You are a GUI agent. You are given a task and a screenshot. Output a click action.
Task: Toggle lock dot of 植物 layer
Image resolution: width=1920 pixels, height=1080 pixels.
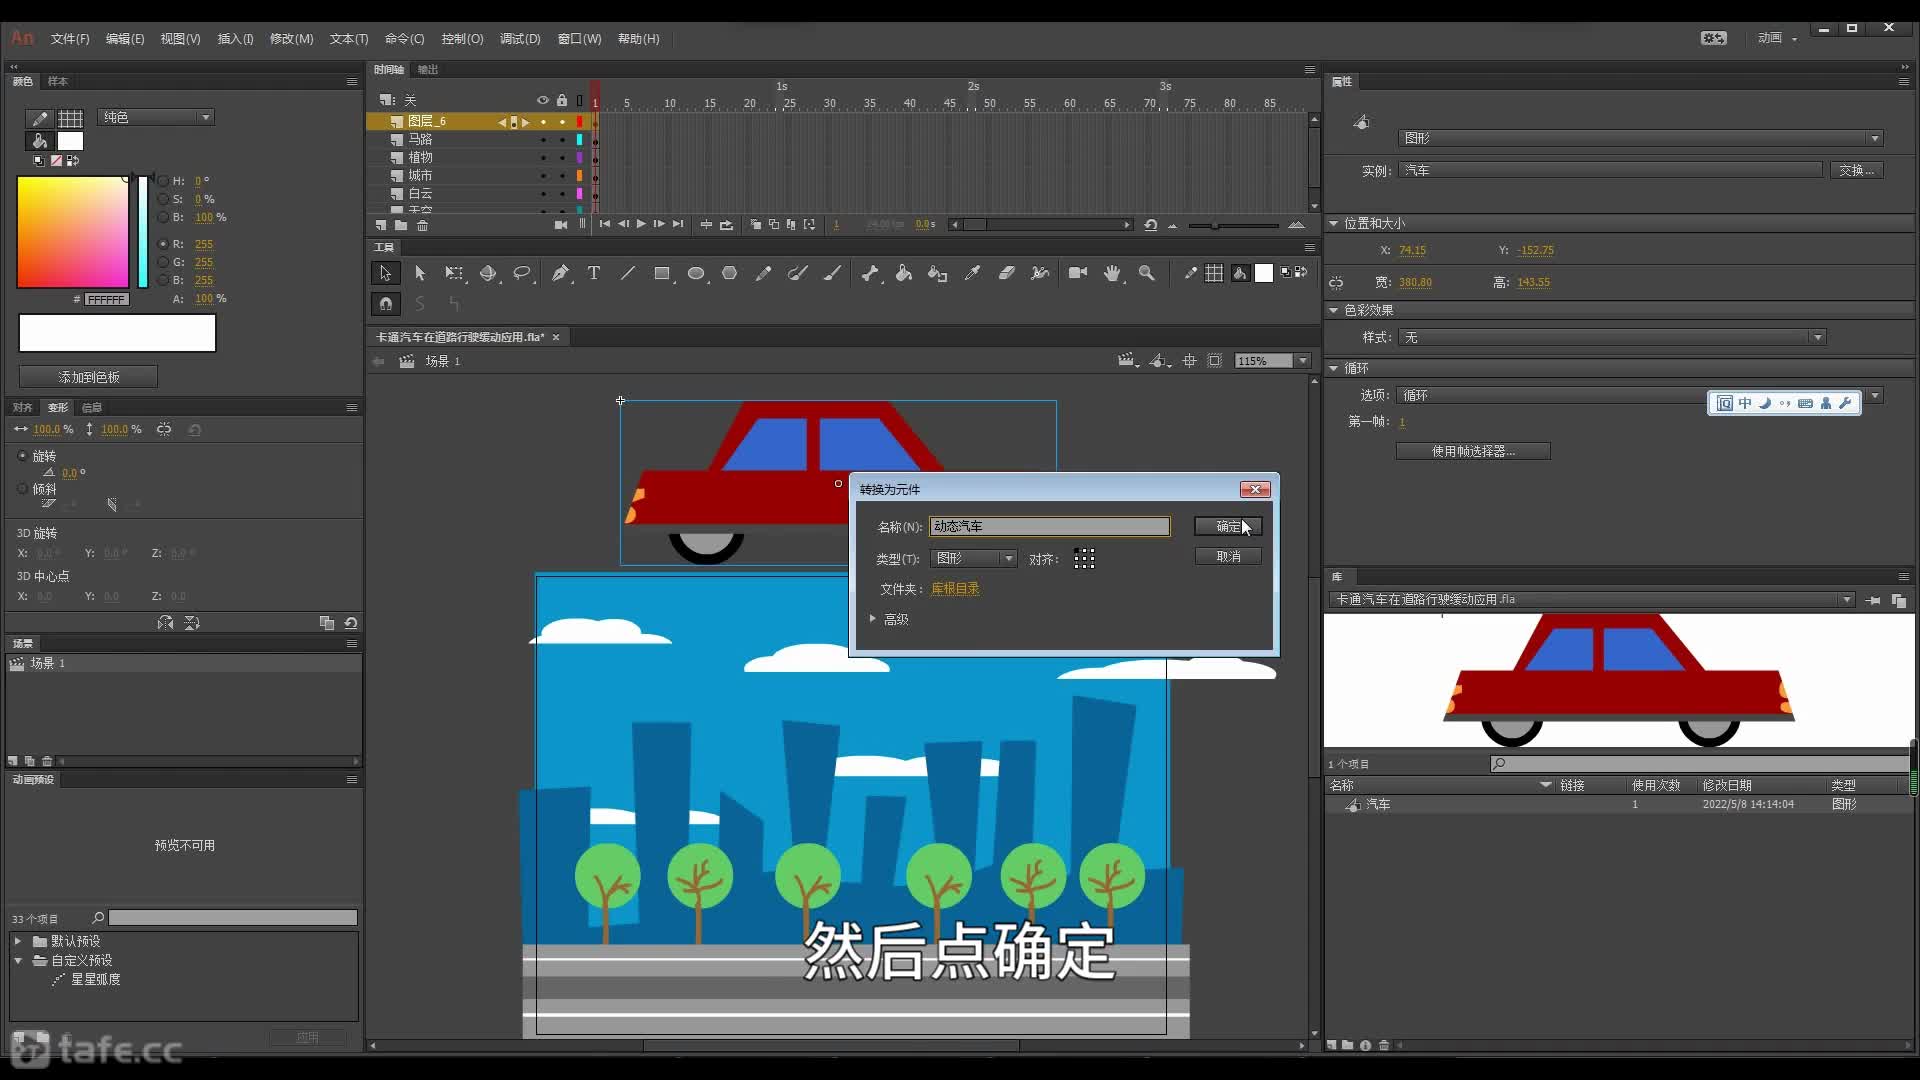pyautogui.click(x=562, y=158)
